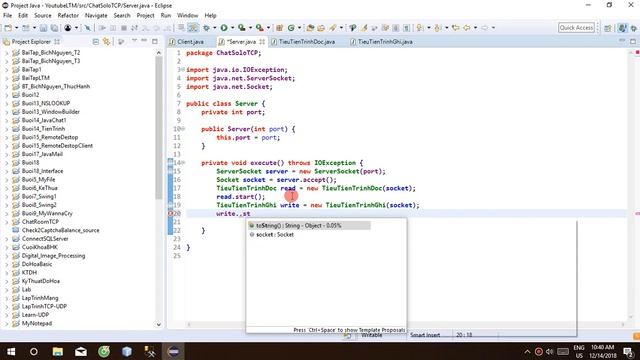Select the KyThuatDoHoa project
The image size is (640, 360).
41,281
